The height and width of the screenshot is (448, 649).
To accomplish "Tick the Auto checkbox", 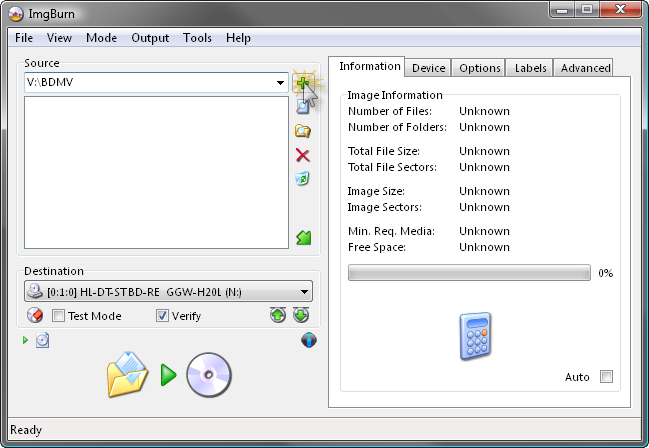I will click(x=606, y=377).
